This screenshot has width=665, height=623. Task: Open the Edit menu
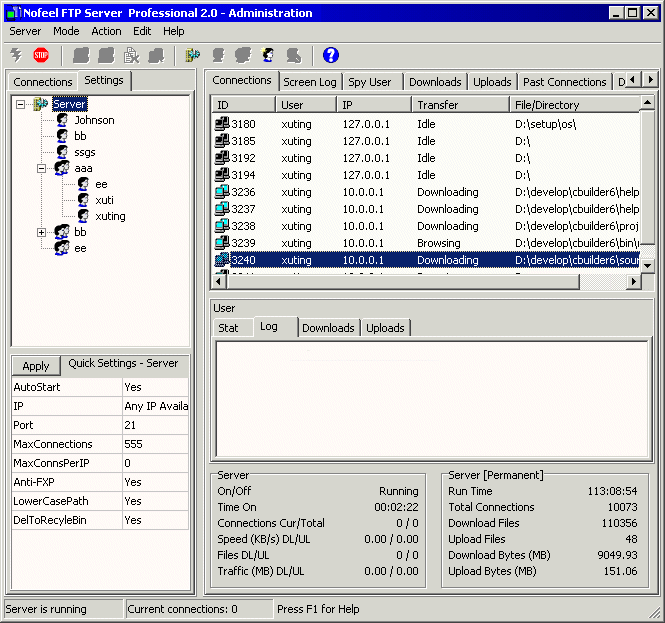(142, 31)
